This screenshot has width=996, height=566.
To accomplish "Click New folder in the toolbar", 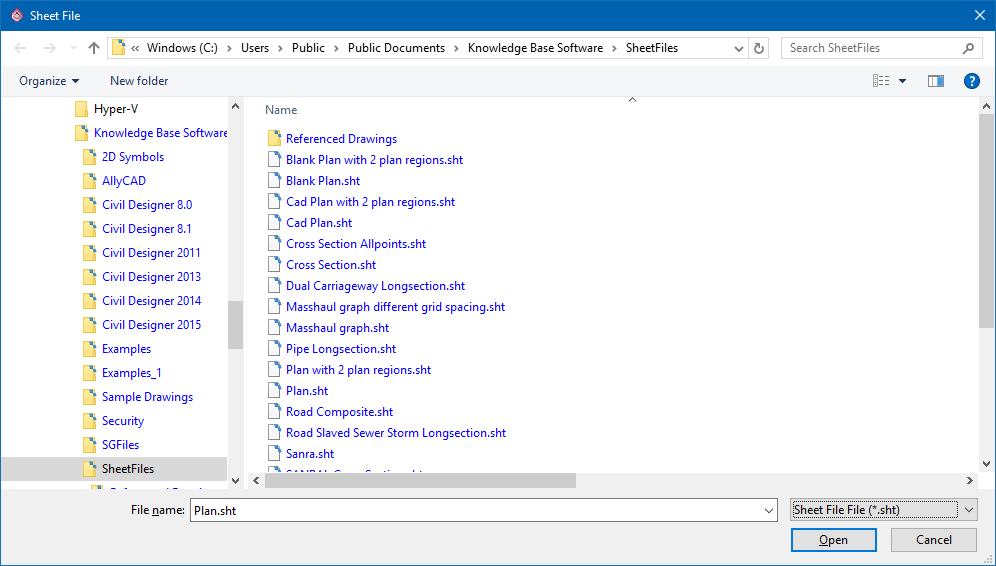I will pos(139,81).
